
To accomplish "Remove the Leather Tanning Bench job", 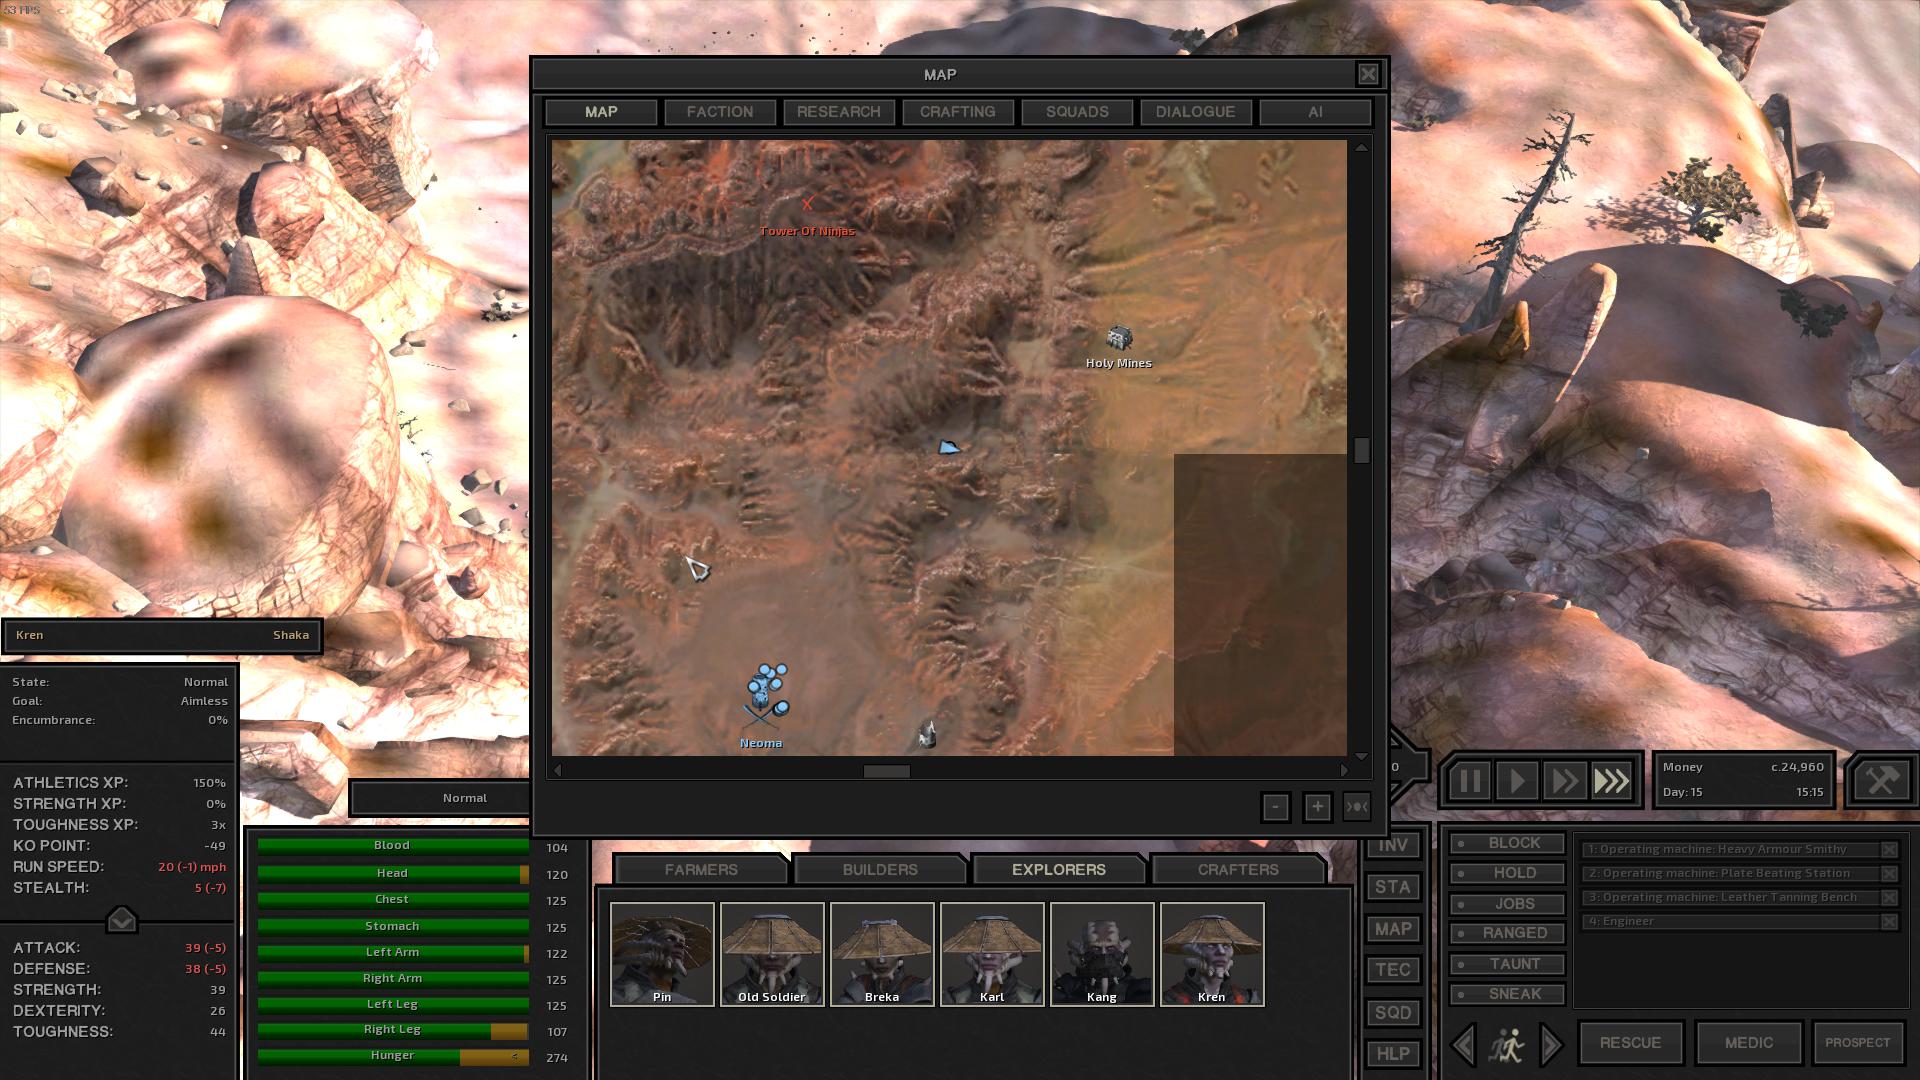I will [1889, 897].
